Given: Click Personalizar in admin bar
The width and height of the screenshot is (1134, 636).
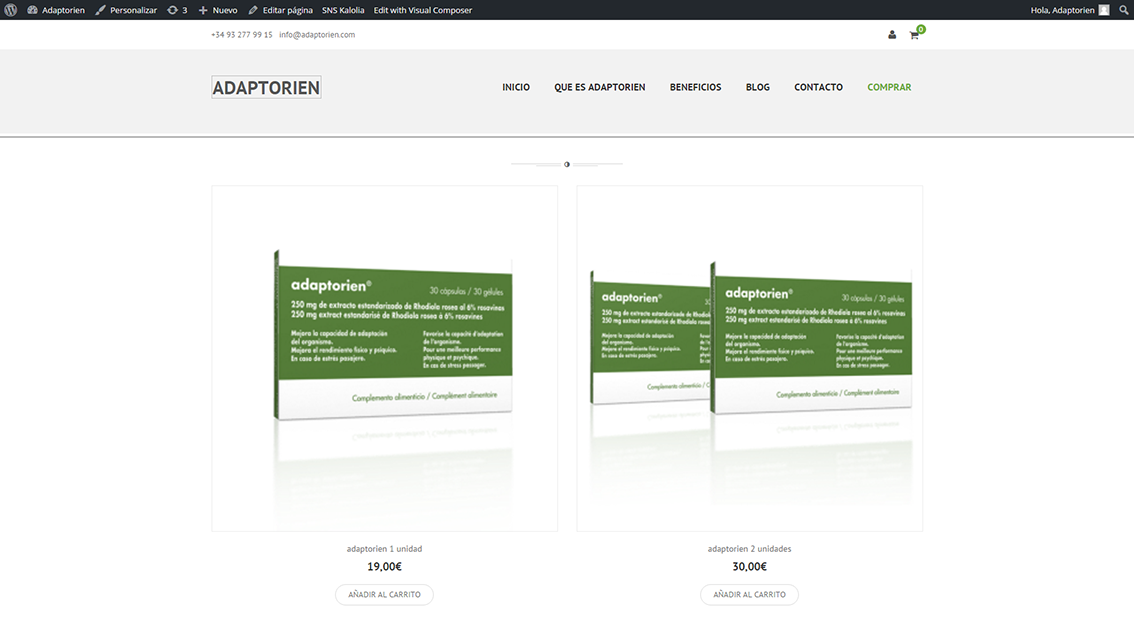Looking at the screenshot, I should [x=126, y=10].
